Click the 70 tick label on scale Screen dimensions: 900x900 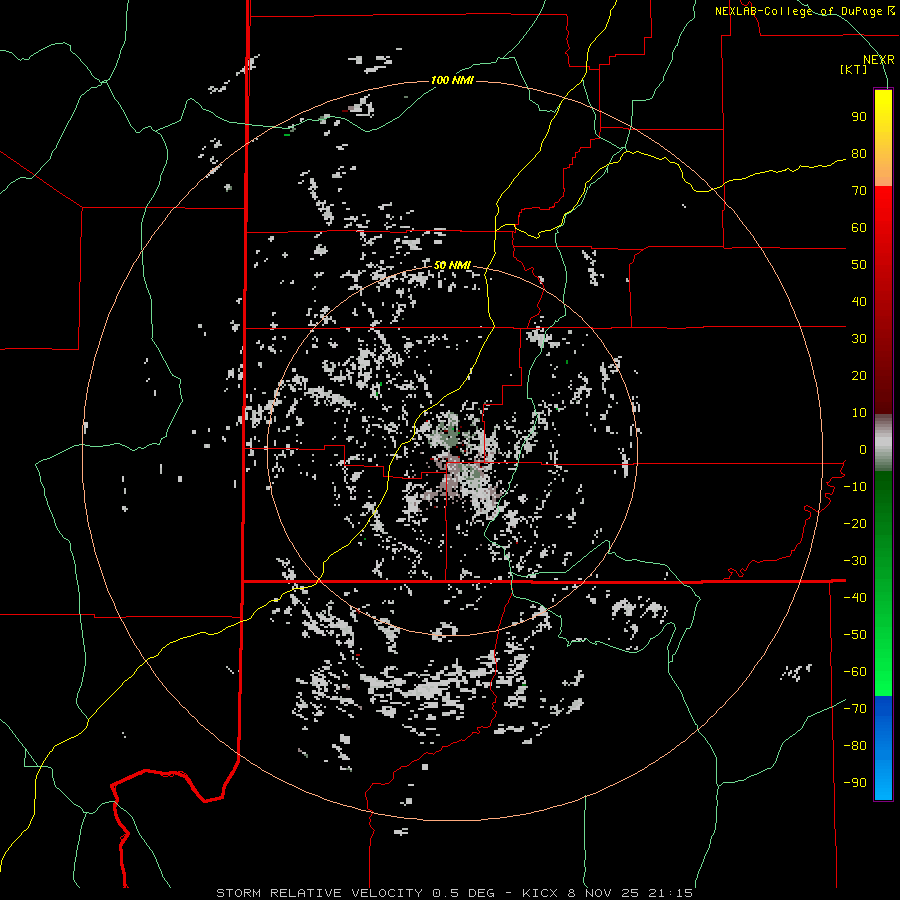tap(859, 191)
